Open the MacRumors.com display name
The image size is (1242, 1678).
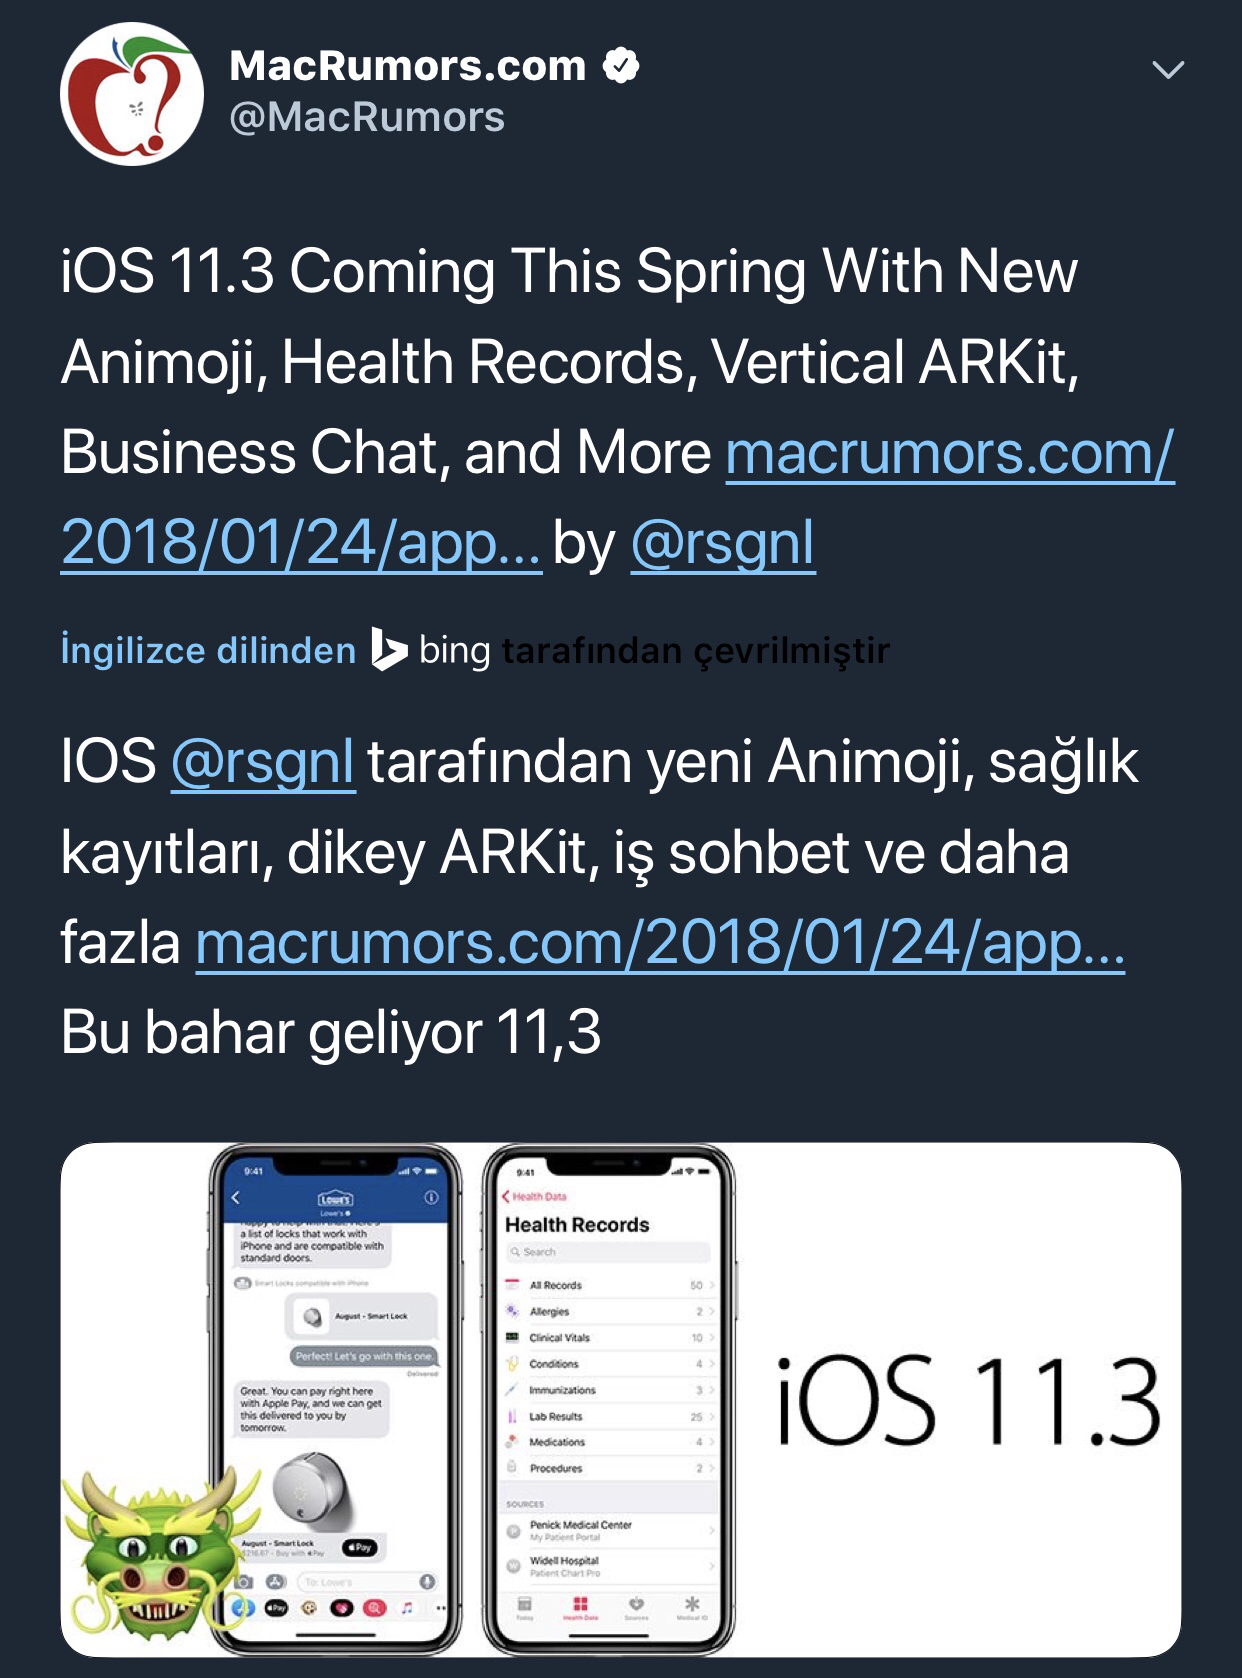(408, 66)
